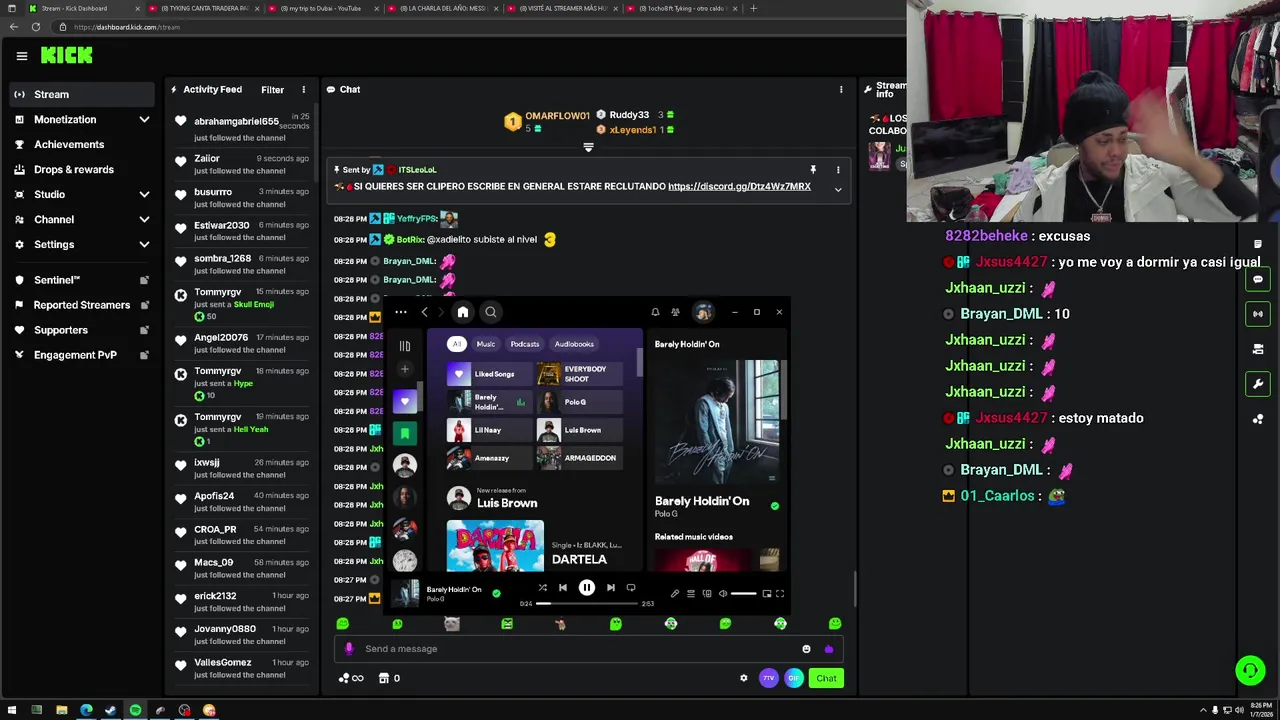Switch to 'my trip to Dubai' YouTube tab
This screenshot has height=720, width=1280.
tap(320, 8)
